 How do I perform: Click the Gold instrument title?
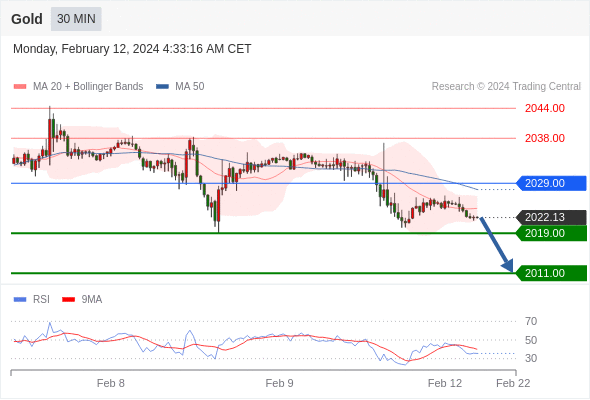pos(27,19)
